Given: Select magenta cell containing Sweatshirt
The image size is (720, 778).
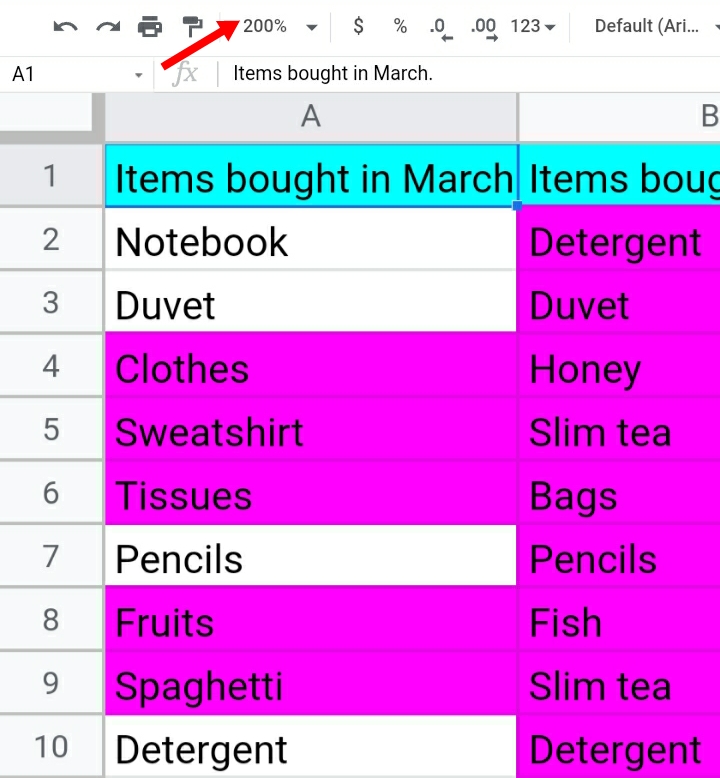Looking at the screenshot, I should tap(311, 429).
